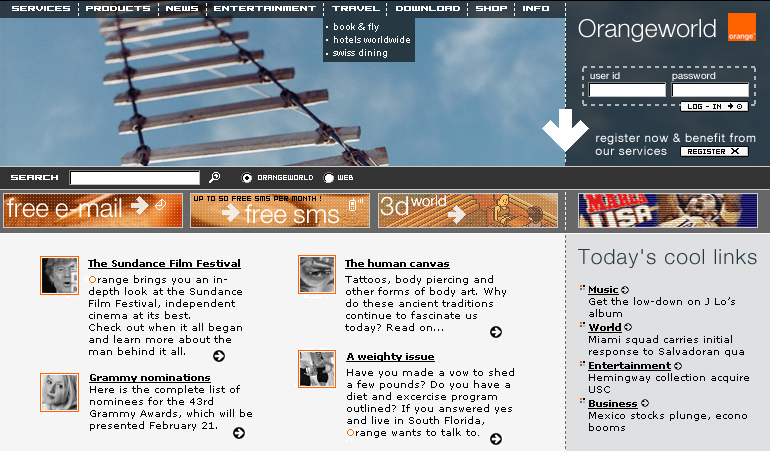The image size is (770, 451).
Task: Click the Orangeworld title text
Action: tap(647, 29)
